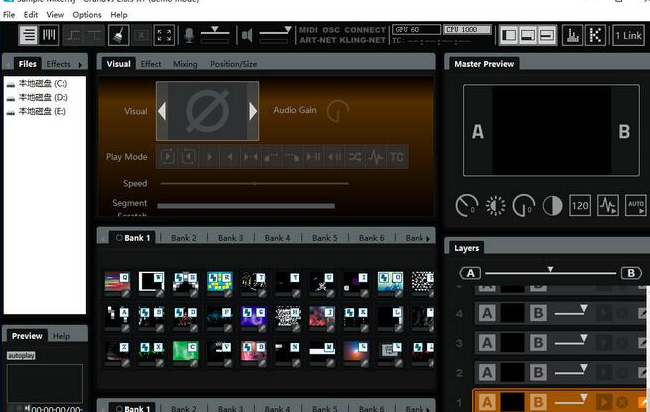Set play mode to ping-pong
The image size is (650, 412).
coord(250,157)
